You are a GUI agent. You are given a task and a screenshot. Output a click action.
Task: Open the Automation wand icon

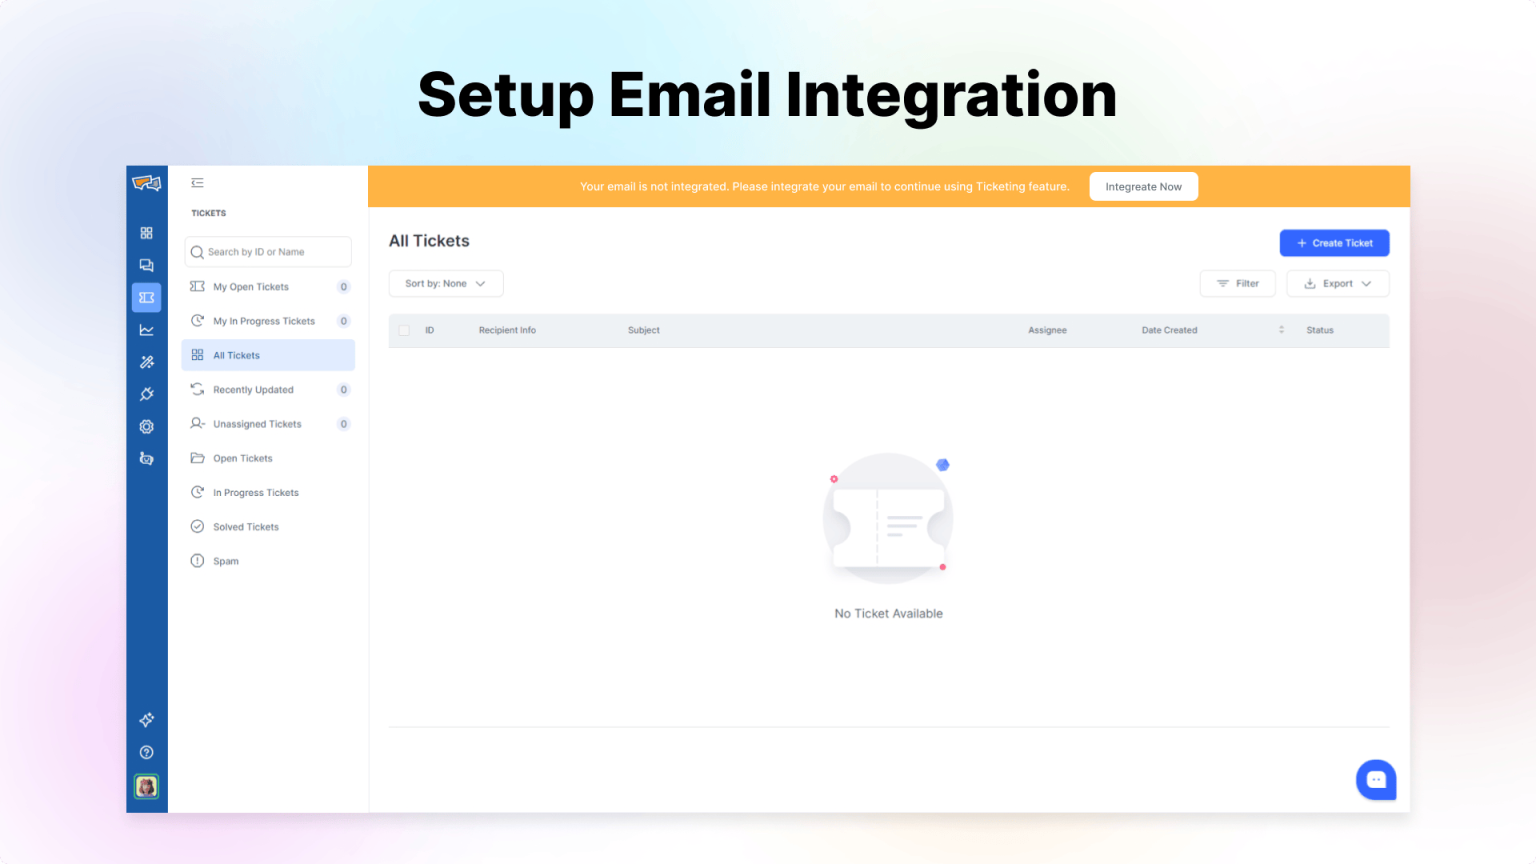[146, 361]
